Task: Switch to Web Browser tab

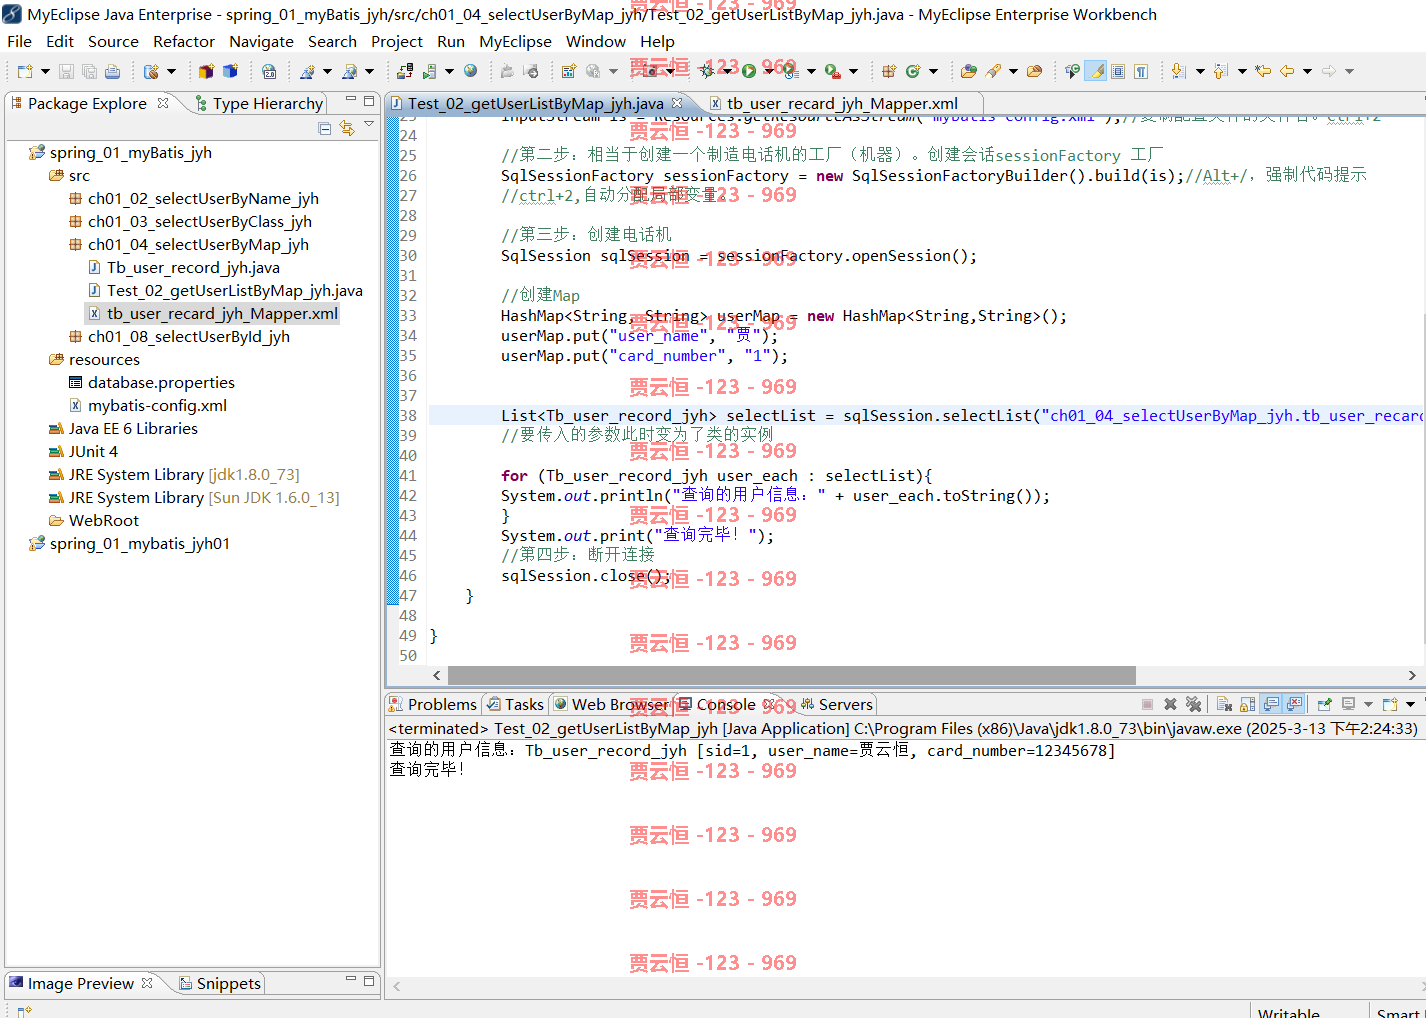Action: (x=610, y=704)
